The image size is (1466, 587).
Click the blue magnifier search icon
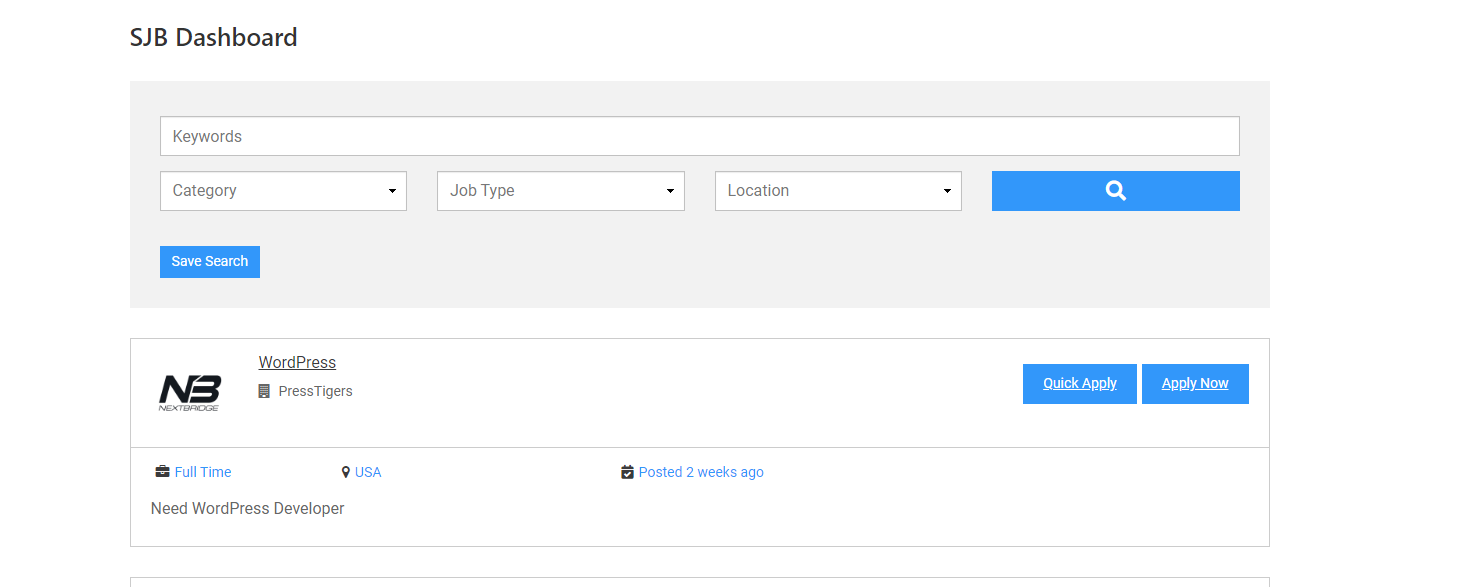(x=1114, y=190)
